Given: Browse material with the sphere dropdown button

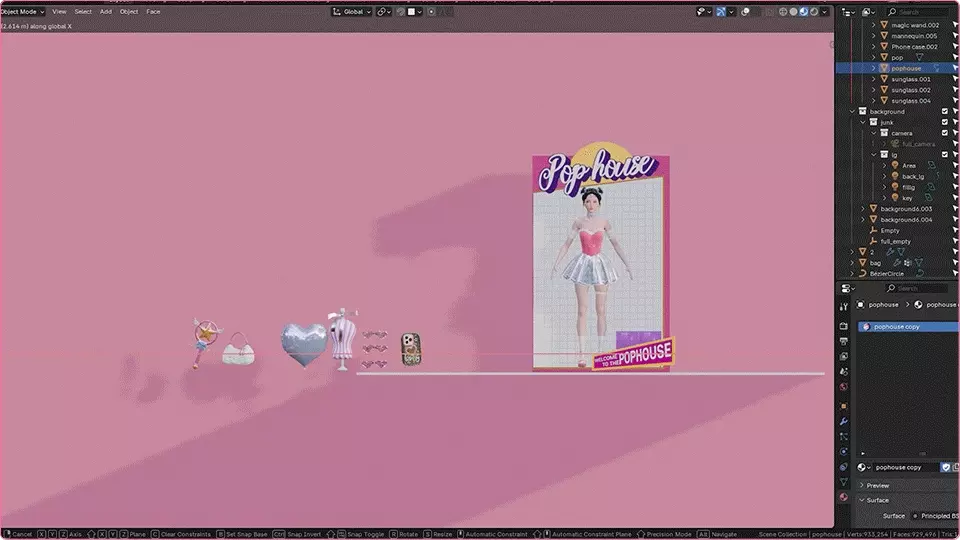Looking at the screenshot, I should tap(864, 467).
